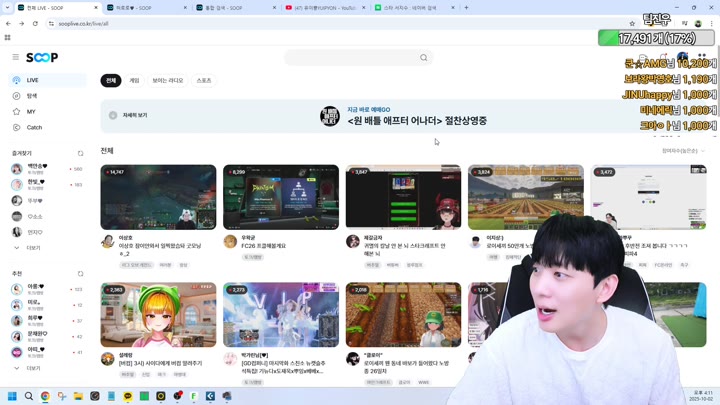Select the 스포츠 category chip

pos(203,80)
